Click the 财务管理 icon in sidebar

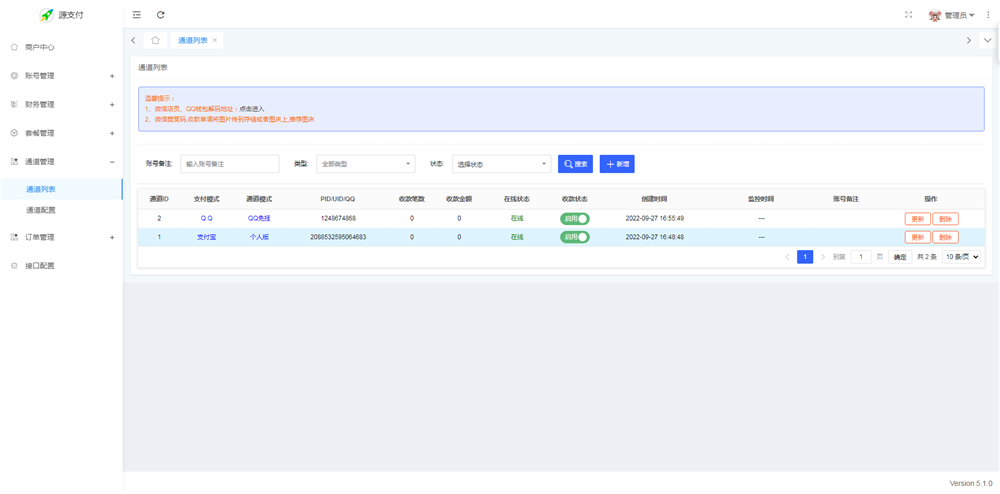[14, 105]
